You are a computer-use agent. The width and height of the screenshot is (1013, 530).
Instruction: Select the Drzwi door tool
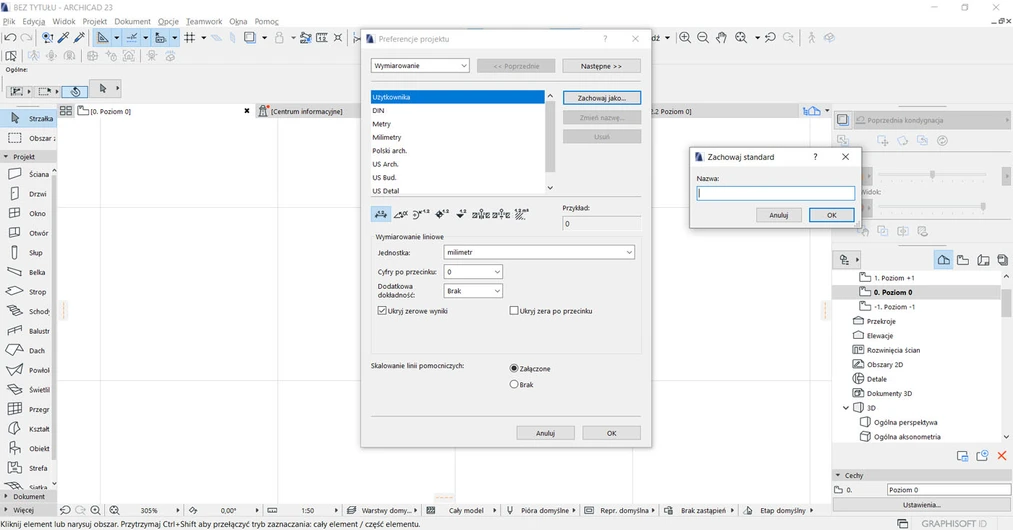click(x=28, y=194)
